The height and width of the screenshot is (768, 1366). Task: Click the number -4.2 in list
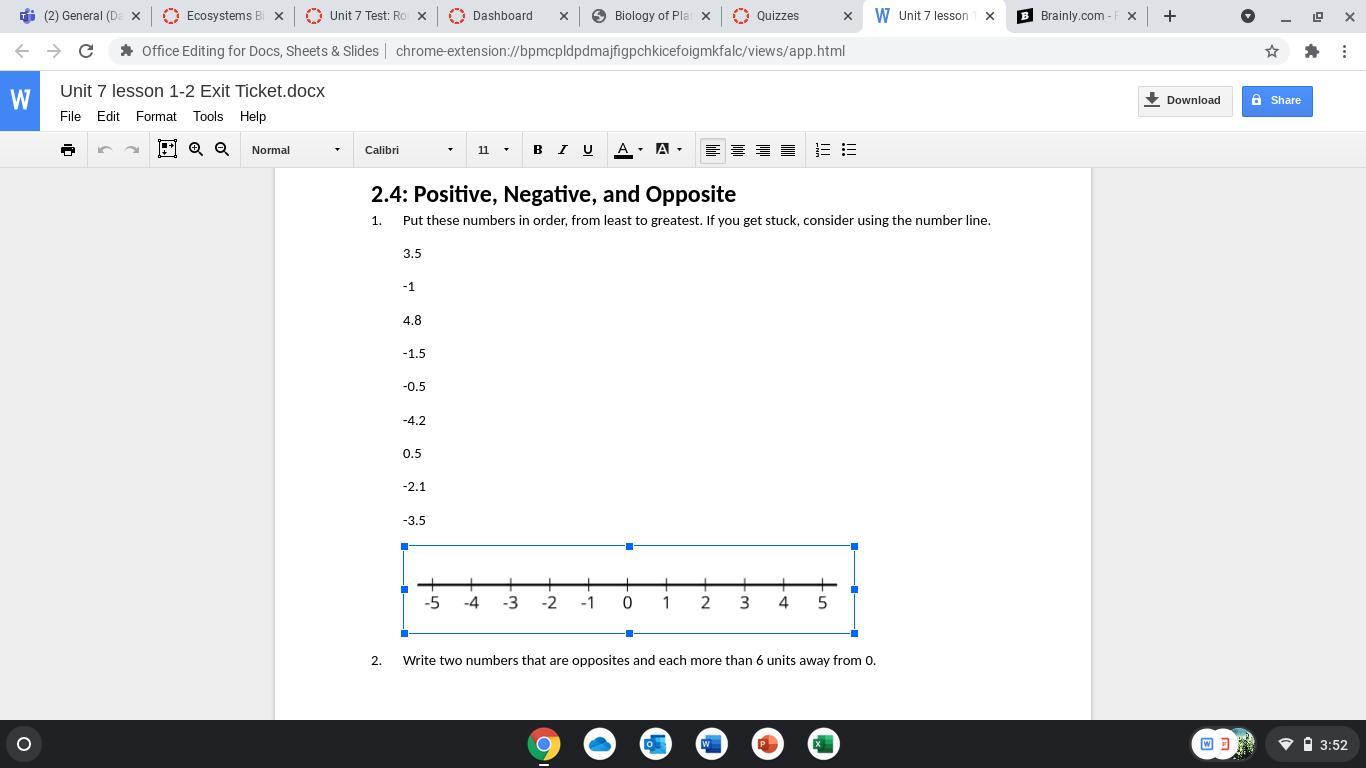414,420
